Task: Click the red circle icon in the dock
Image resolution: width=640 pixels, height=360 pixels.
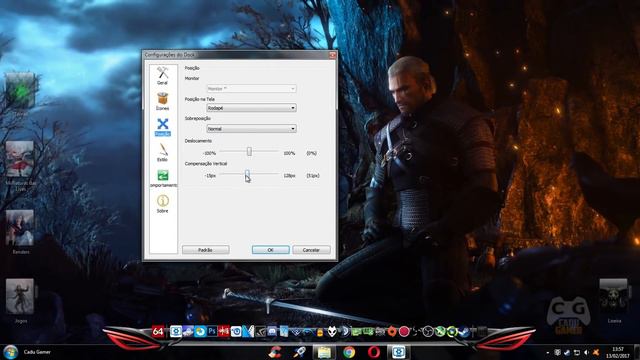Action: click(404, 332)
